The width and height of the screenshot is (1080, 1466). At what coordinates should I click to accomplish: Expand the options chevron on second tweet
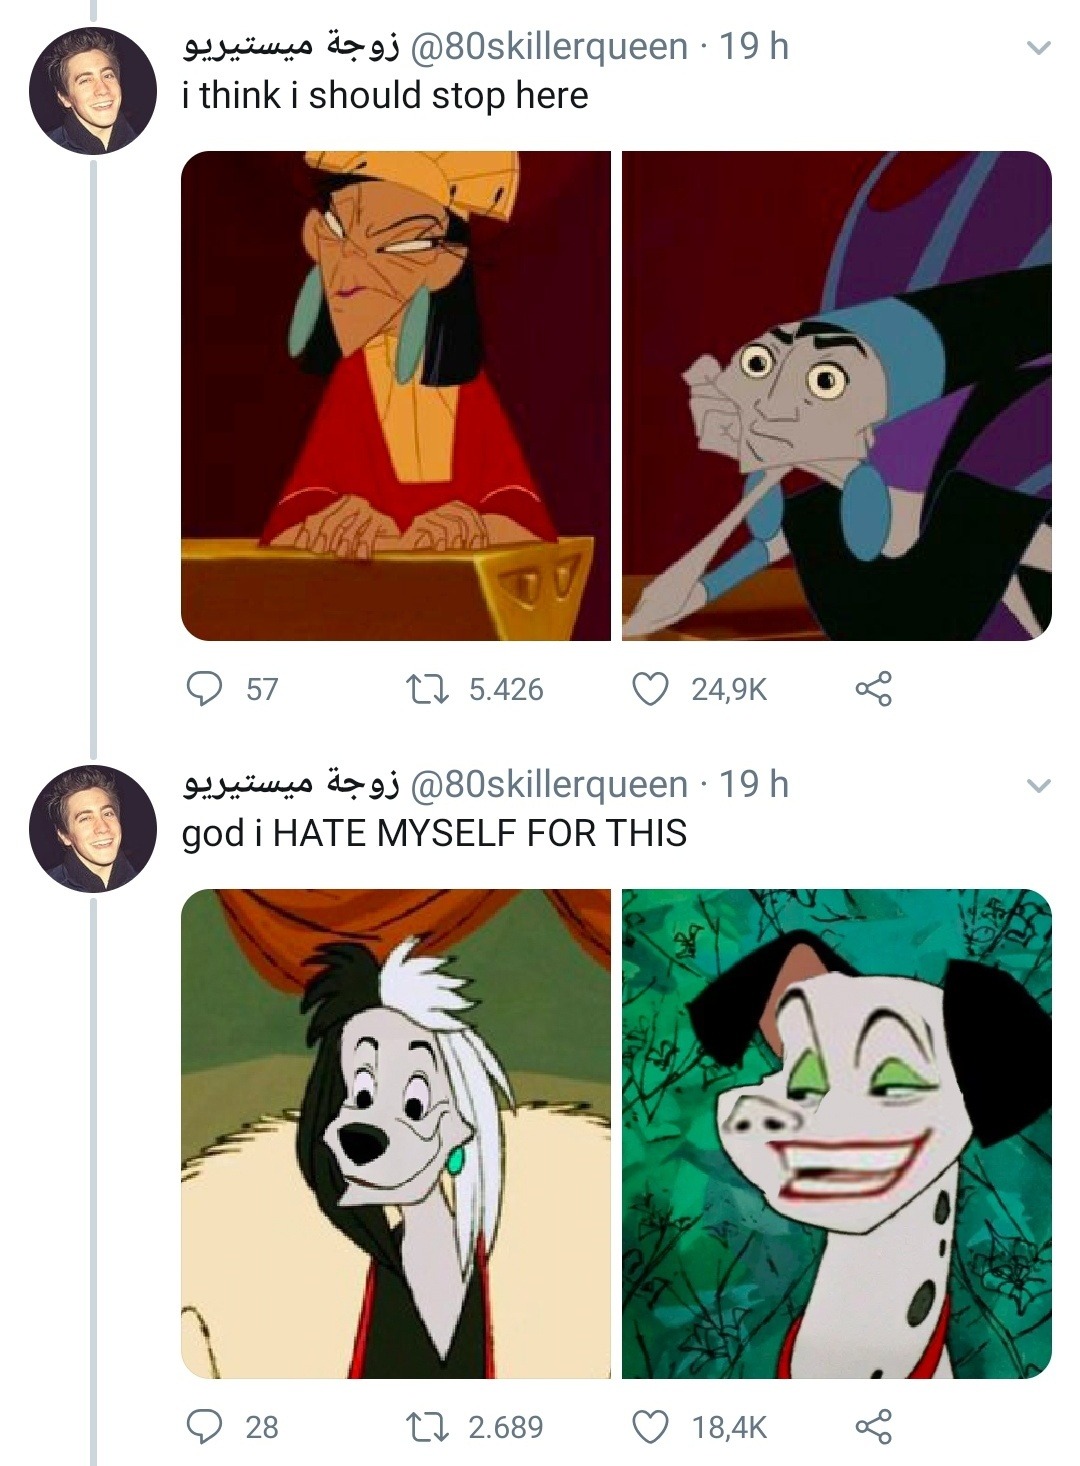pos(1039,786)
